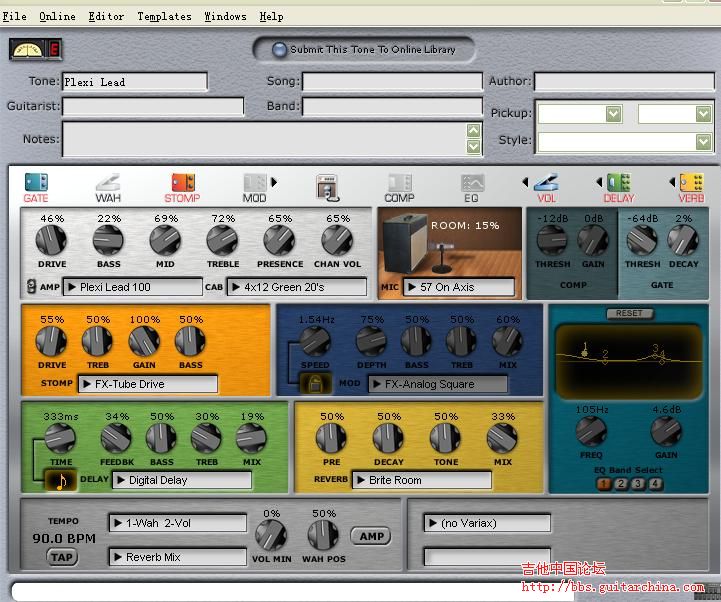Image resolution: width=721 pixels, height=602 pixels.
Task: Click the MOD effect icon
Action: [255, 184]
